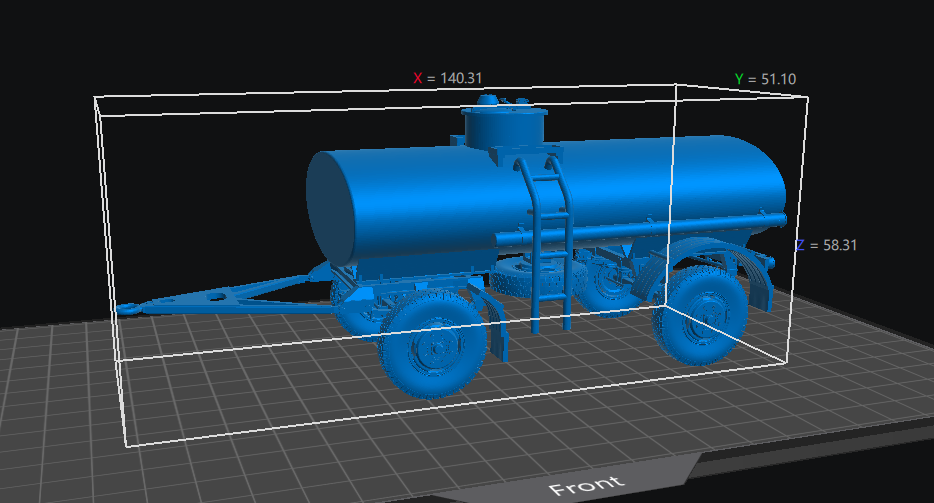Click the Z = 58.31 dimension label

click(826, 245)
